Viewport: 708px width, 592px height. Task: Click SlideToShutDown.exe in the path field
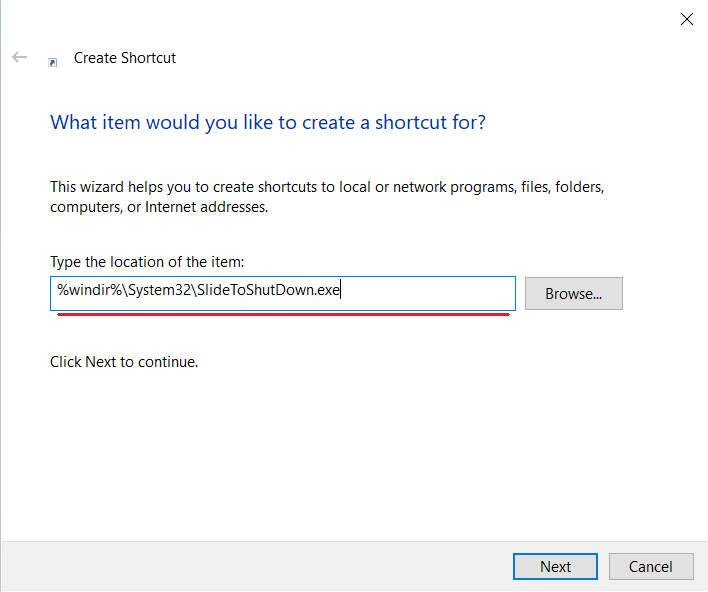(x=268, y=293)
